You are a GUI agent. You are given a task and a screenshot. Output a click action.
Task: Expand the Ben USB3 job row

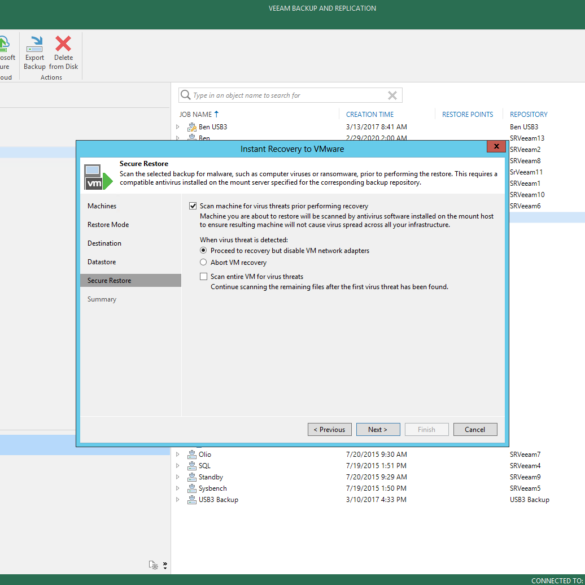coord(178,127)
